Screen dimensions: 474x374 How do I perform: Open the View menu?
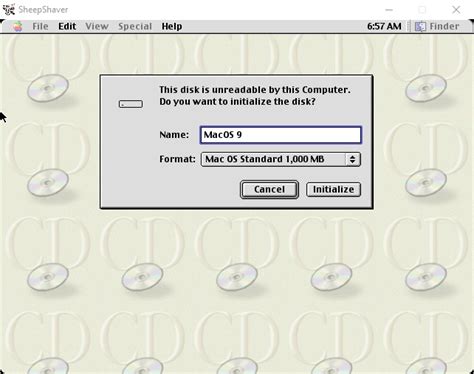click(x=97, y=26)
